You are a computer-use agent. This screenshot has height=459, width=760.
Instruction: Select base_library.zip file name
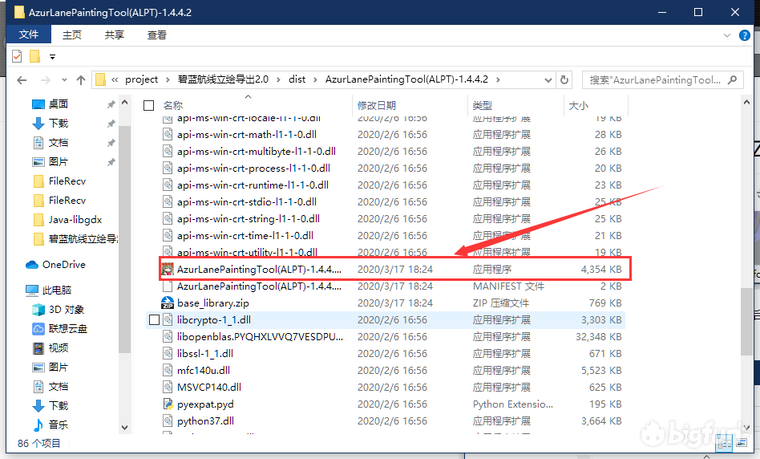213,303
